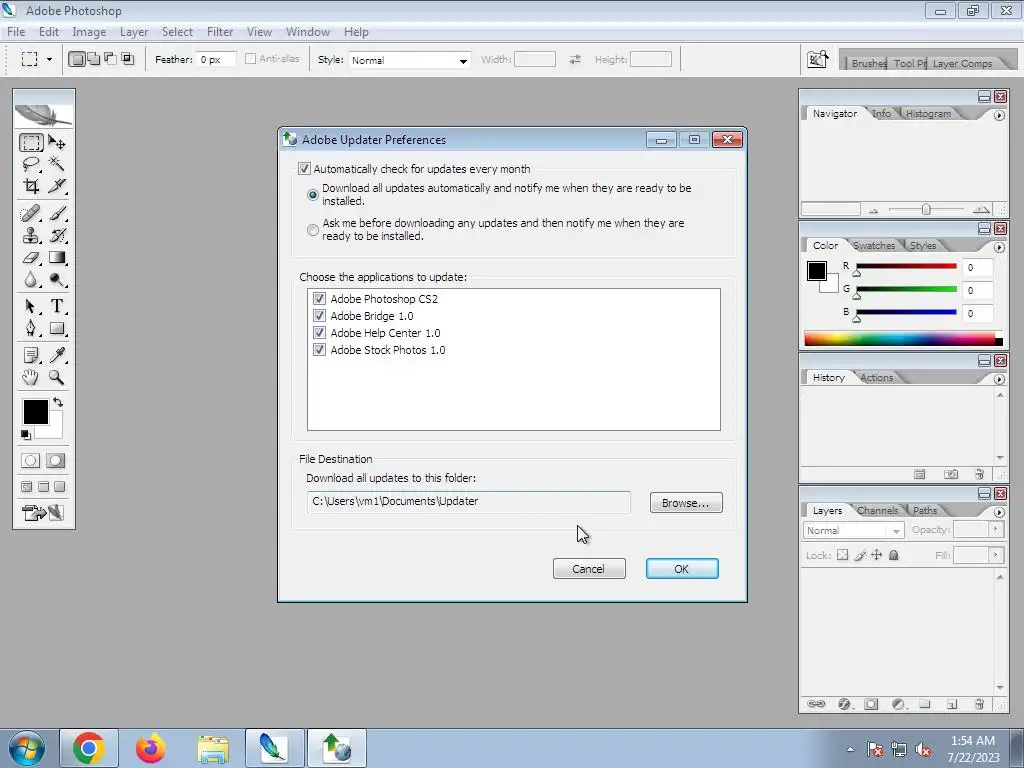Select the Eyedropper tool
Viewport: 1024px width, 768px height.
click(57, 355)
